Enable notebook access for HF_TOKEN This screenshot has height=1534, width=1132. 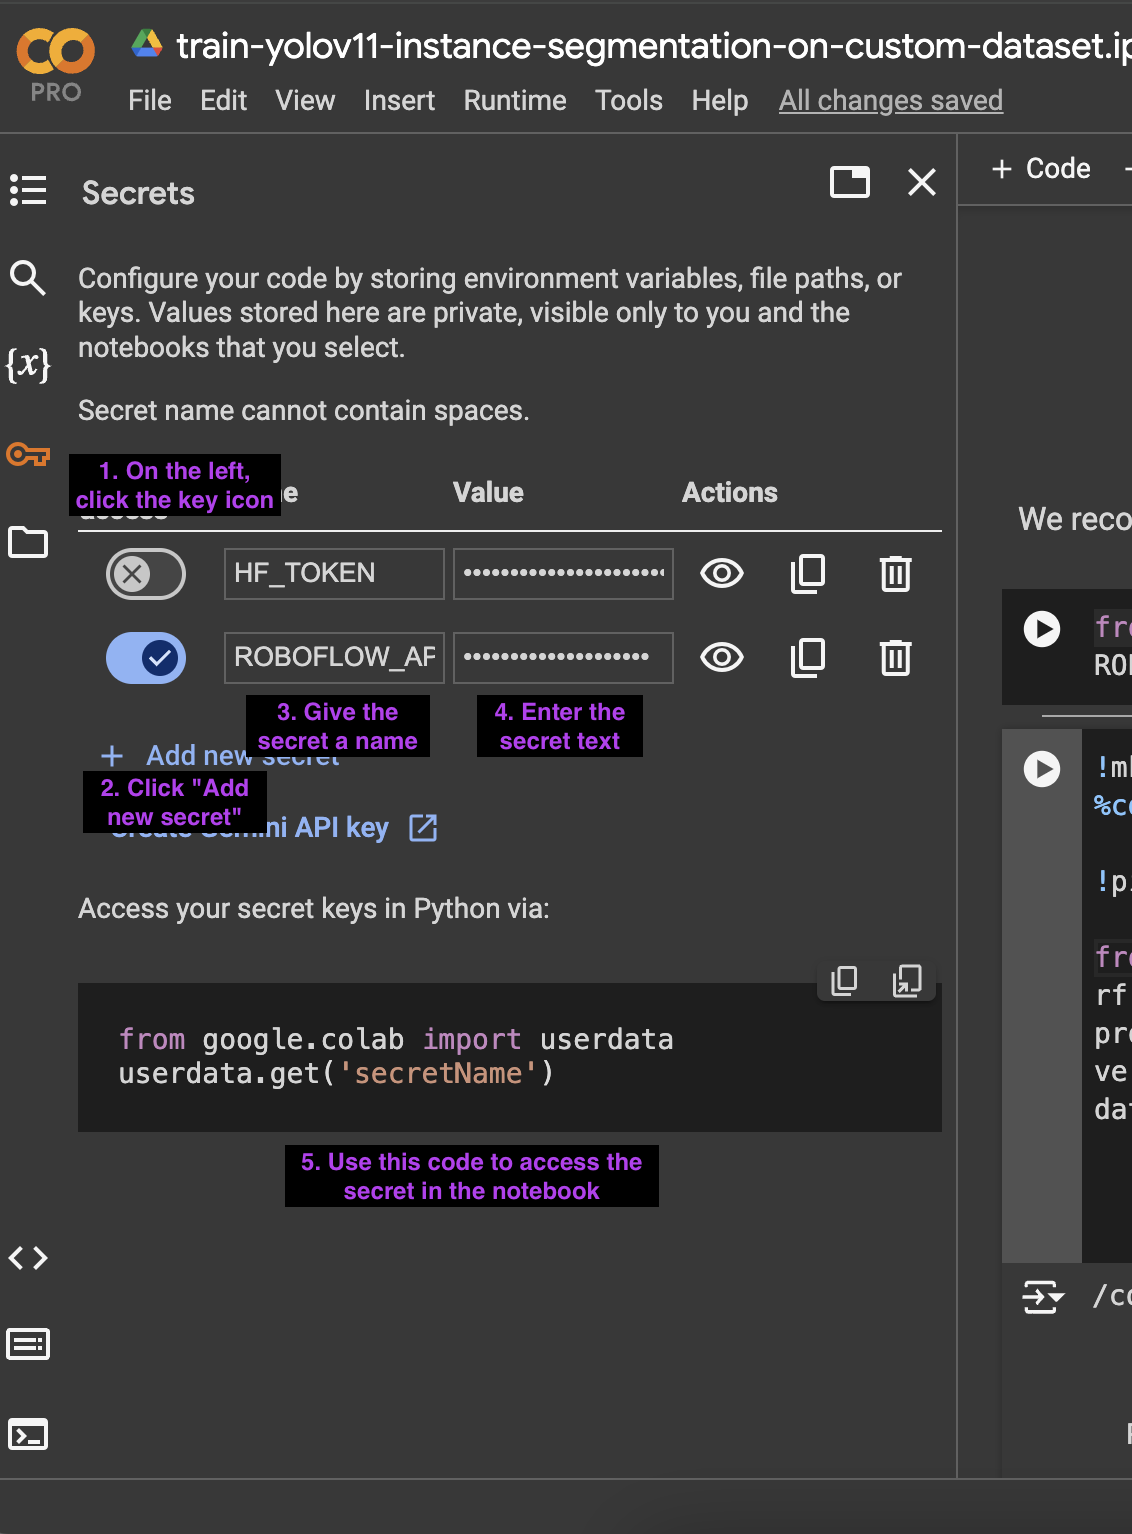click(x=146, y=574)
